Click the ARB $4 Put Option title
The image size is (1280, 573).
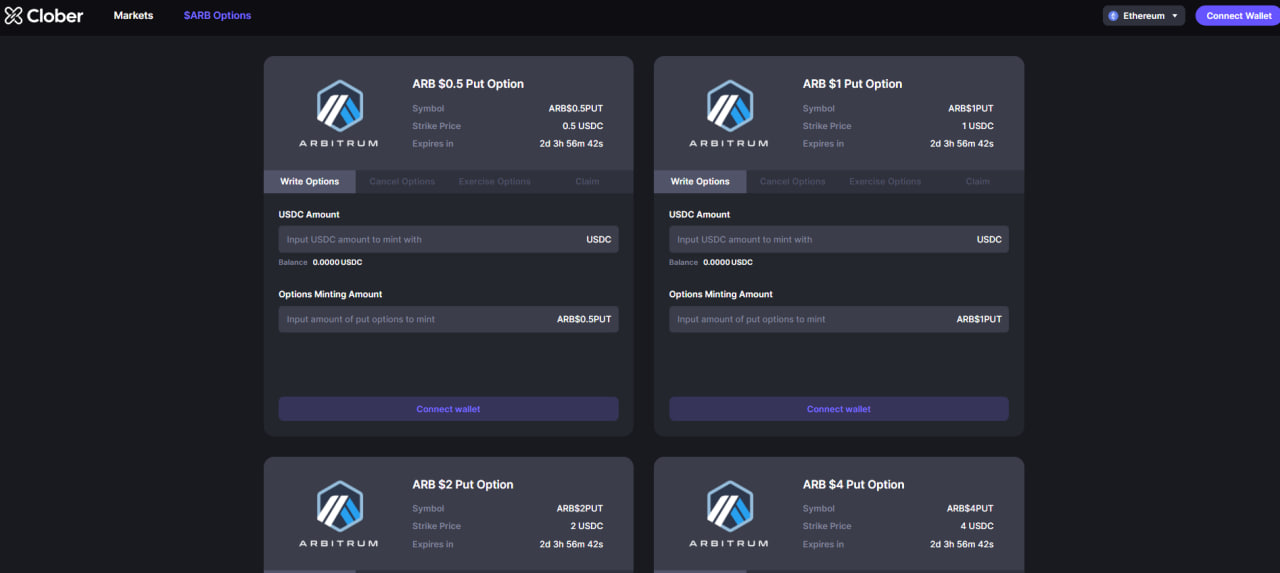point(853,484)
